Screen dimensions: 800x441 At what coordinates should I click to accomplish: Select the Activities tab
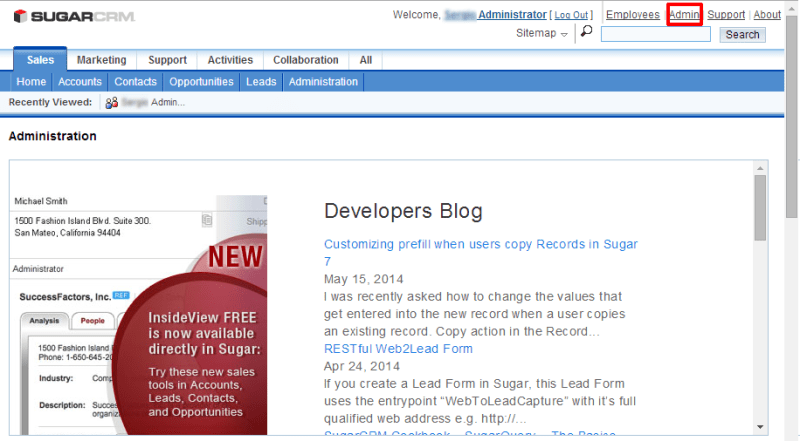pyautogui.click(x=230, y=60)
